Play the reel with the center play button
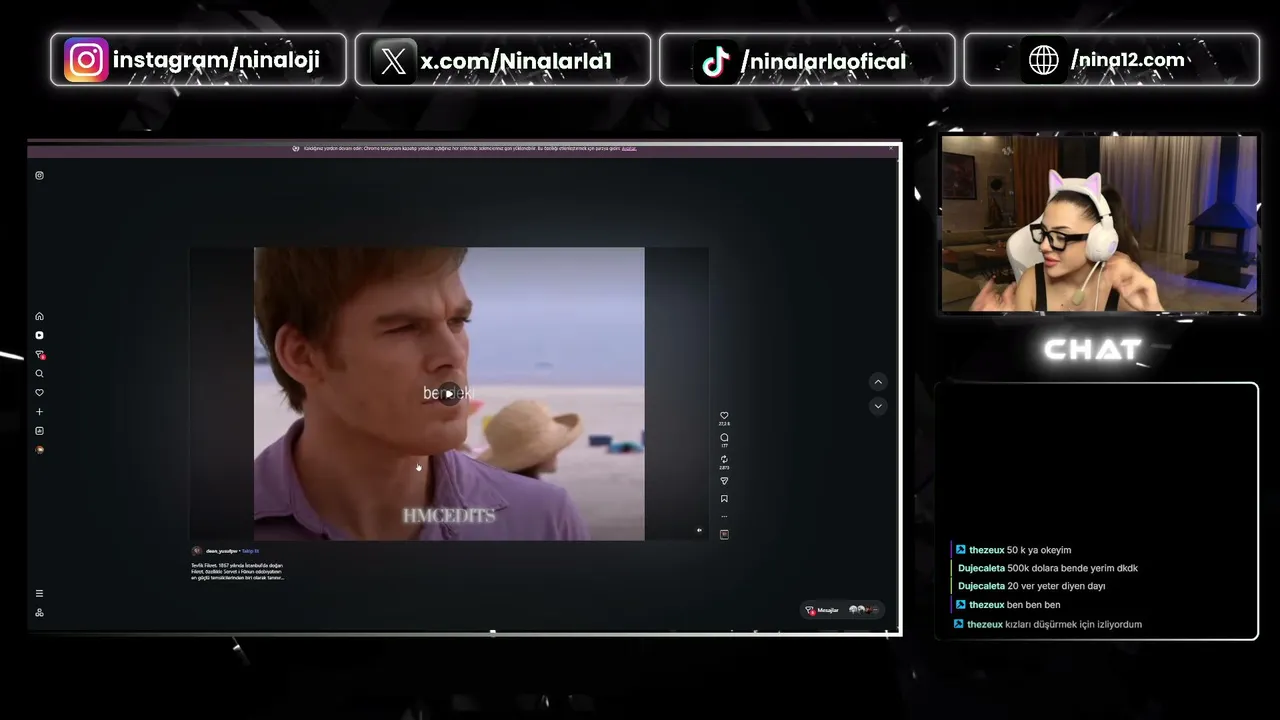Viewport: 1280px width, 720px height. click(449, 393)
